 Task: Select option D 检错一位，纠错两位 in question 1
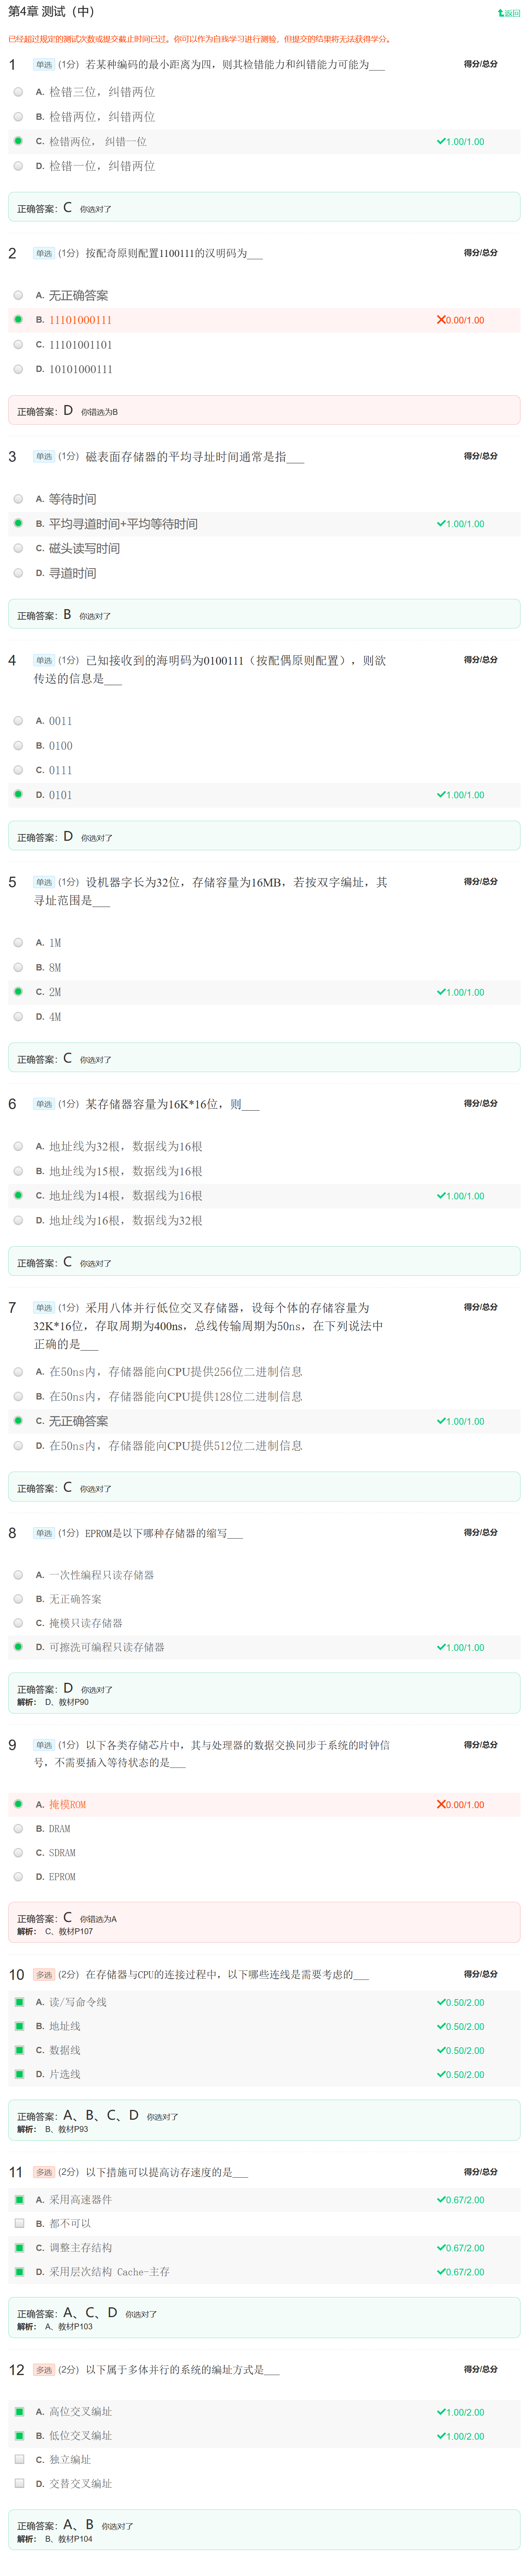click(18, 166)
